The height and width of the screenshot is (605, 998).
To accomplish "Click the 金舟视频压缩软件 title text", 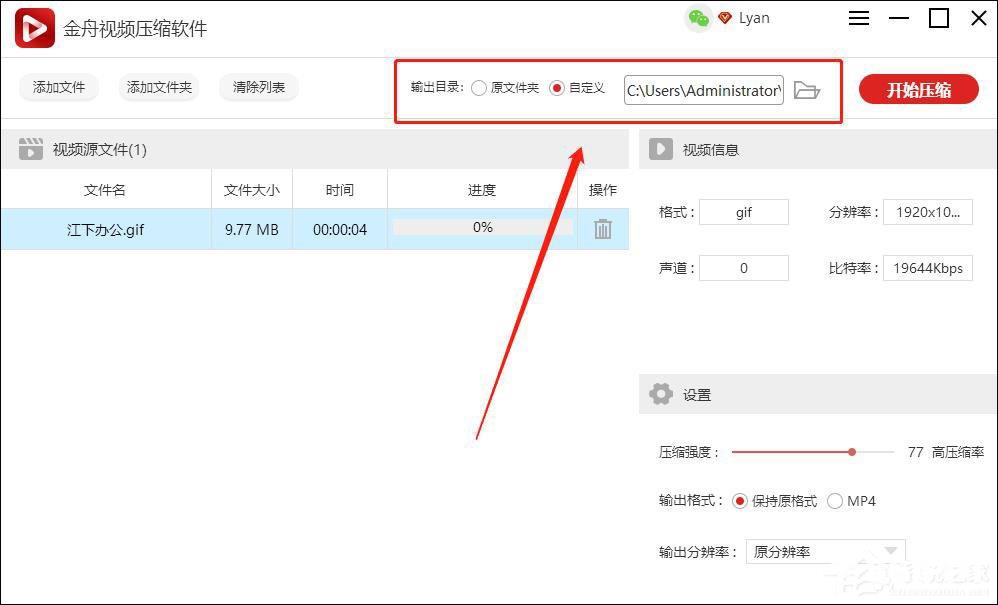I will coord(135,29).
